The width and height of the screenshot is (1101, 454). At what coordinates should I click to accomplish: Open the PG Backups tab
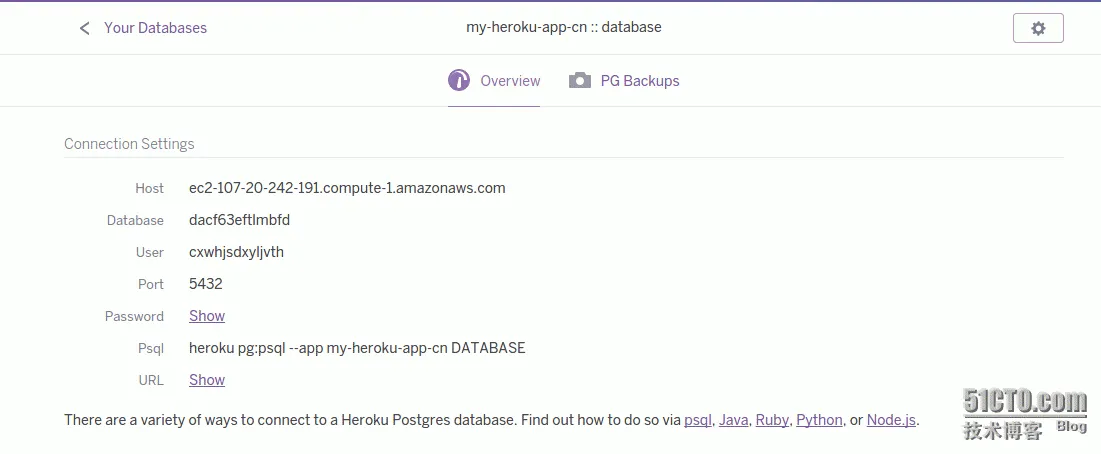(639, 81)
